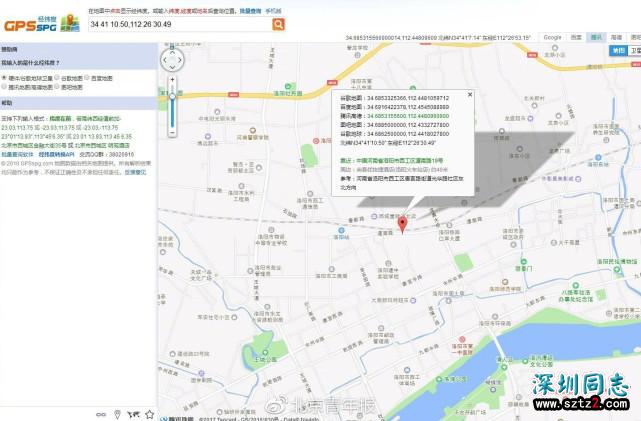This screenshot has height=421, width=641.
Task: Switch to the 高德 map tab
Action: coord(616,37)
